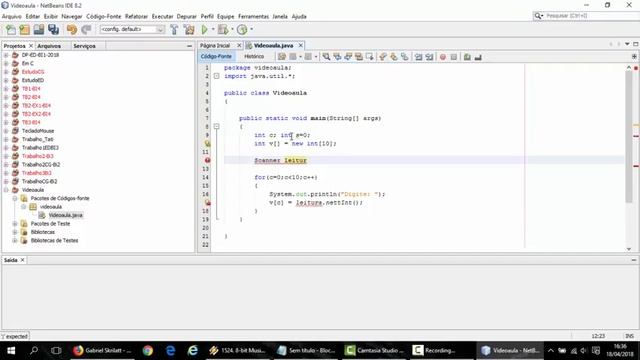Select the Histórico view button
The height and width of the screenshot is (360, 640).
(x=254, y=56)
